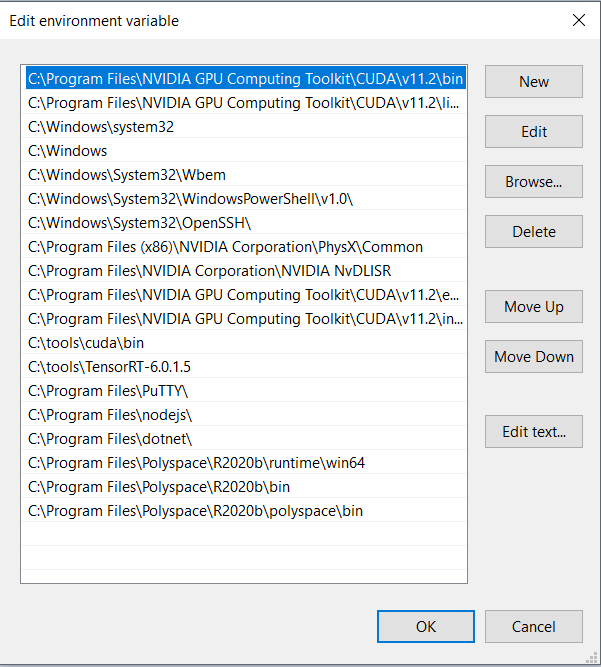Move the selected entry up
The width and height of the screenshot is (601, 667).
click(533, 307)
